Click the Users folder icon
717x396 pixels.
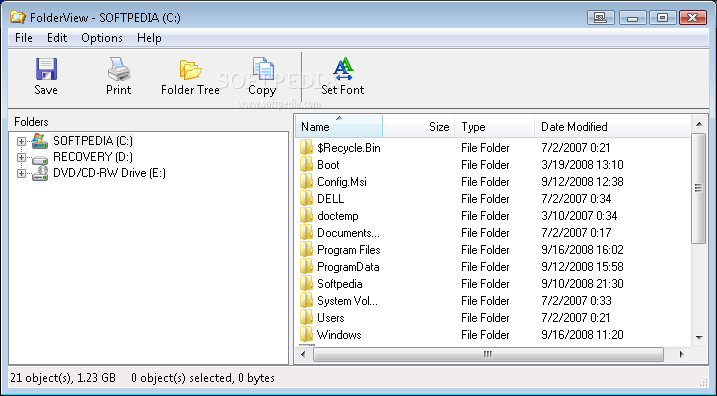coord(306,317)
